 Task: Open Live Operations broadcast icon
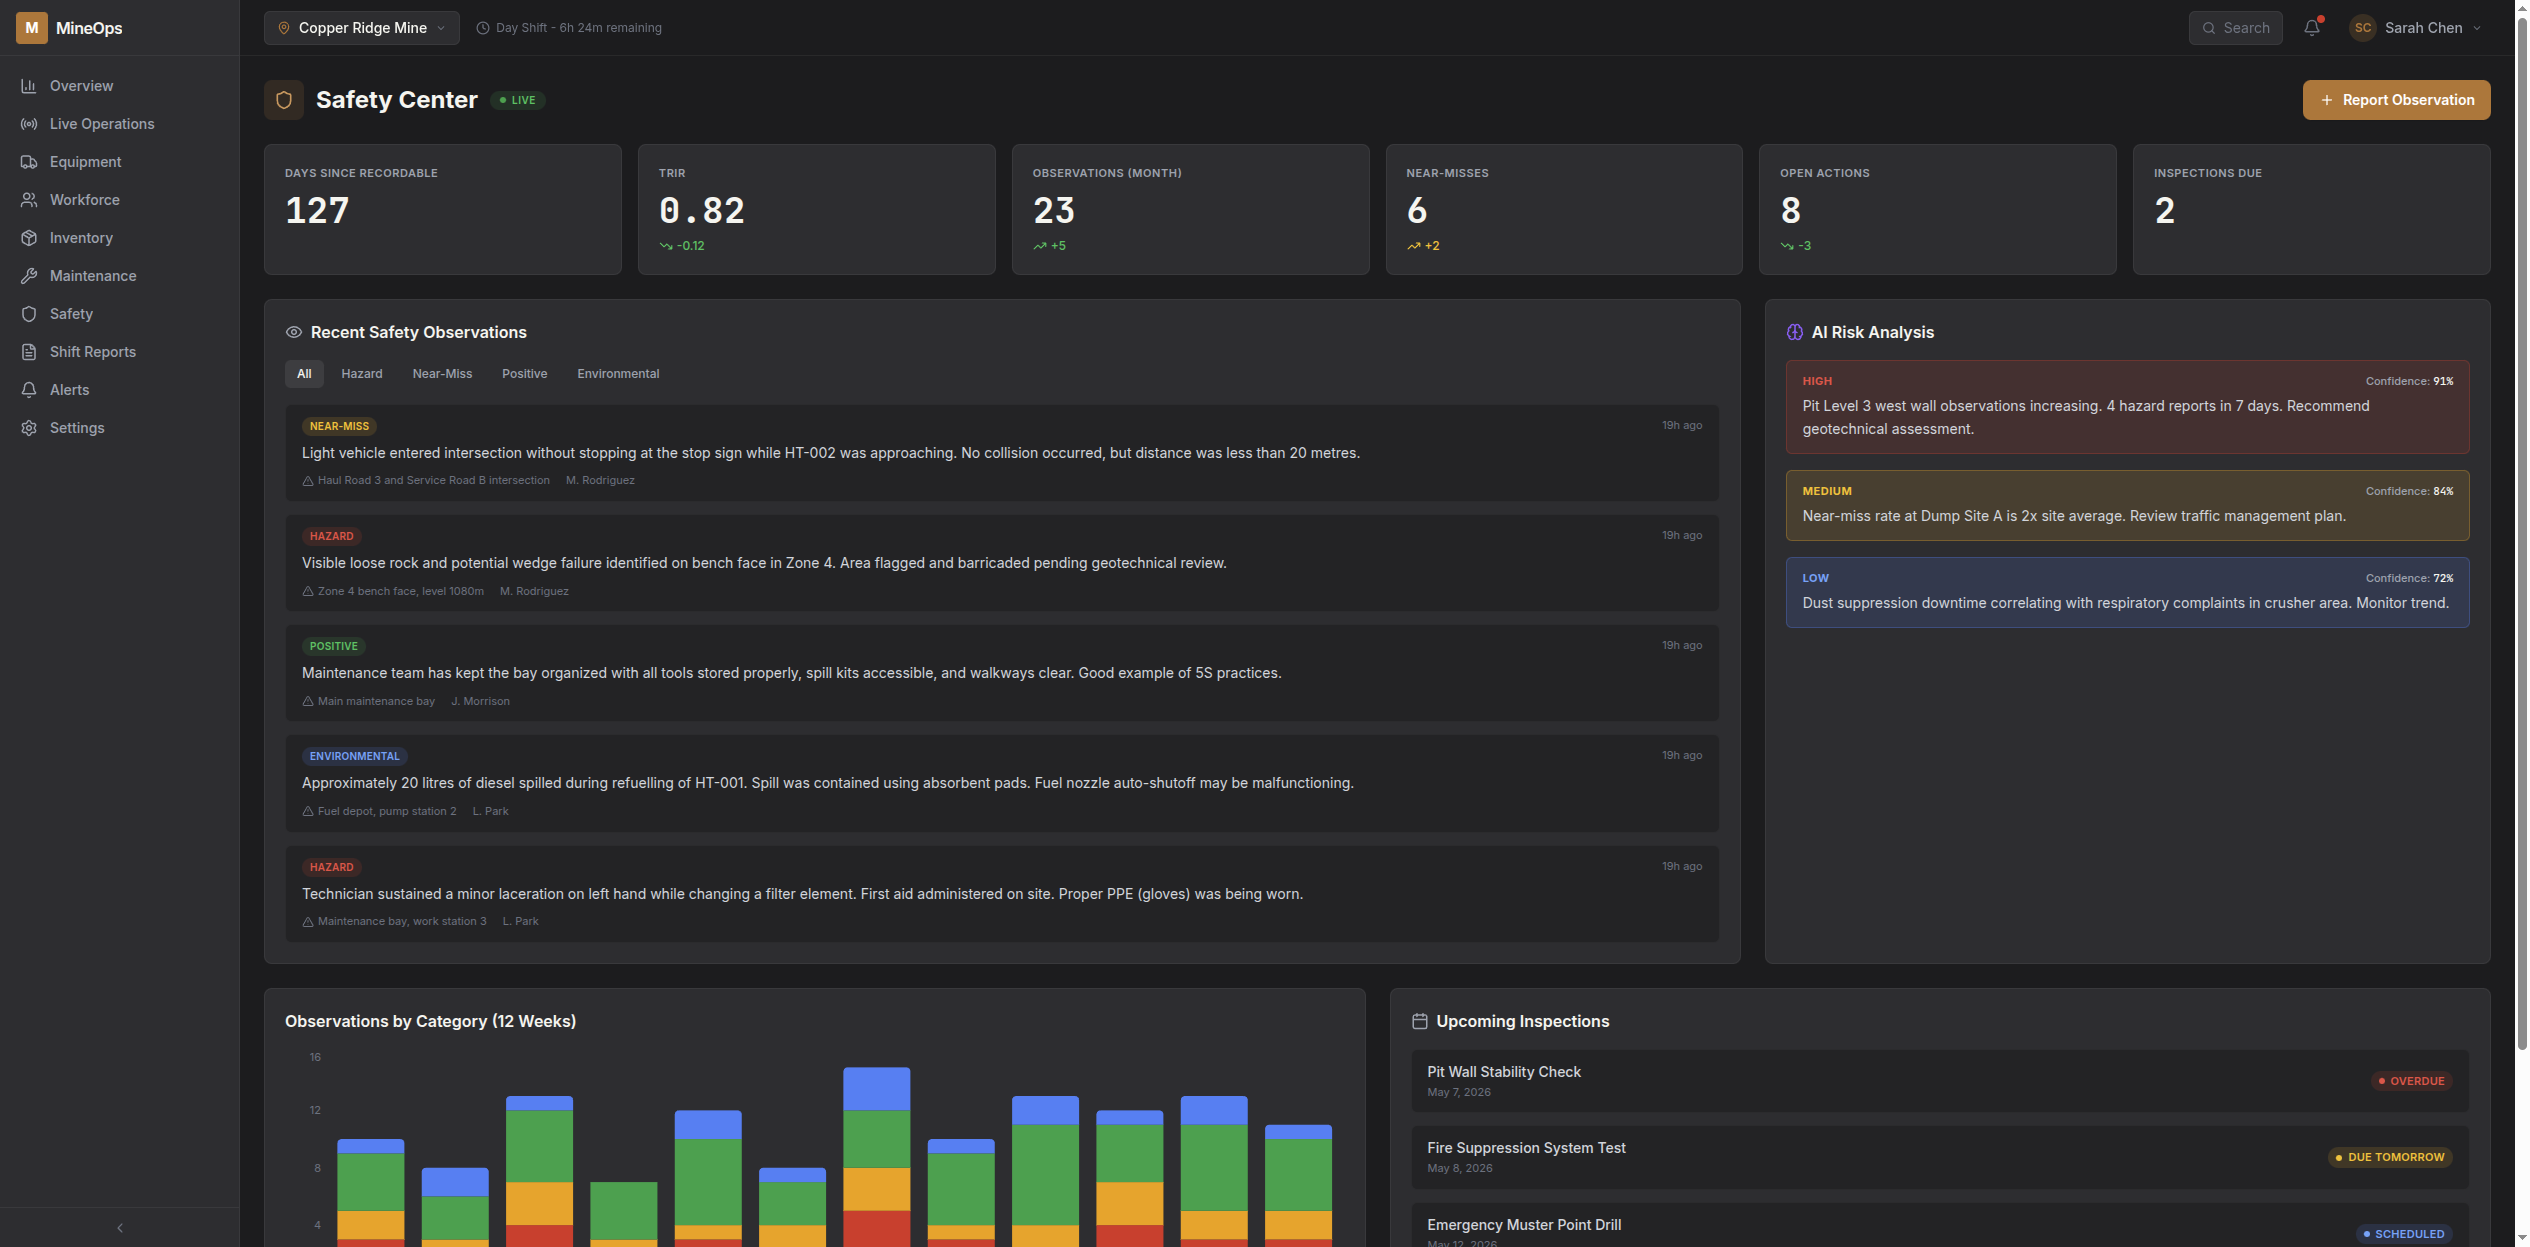[29, 124]
